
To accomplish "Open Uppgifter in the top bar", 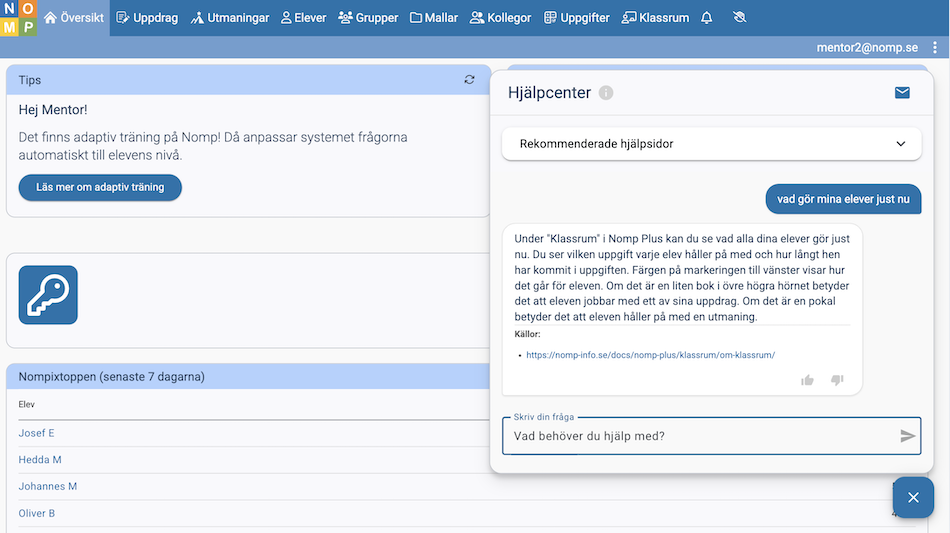I will 577,18.
